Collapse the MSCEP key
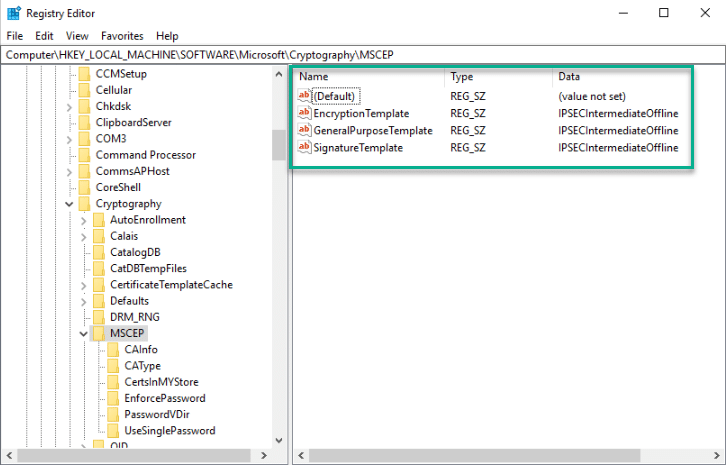Screen dimensions: 726x465 coord(83,333)
